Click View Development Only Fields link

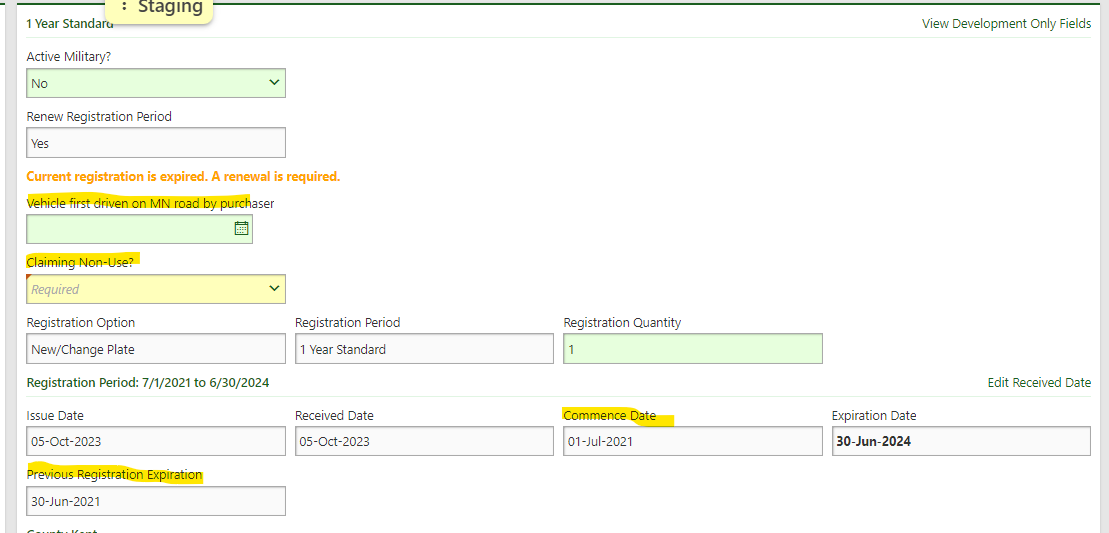click(1006, 23)
